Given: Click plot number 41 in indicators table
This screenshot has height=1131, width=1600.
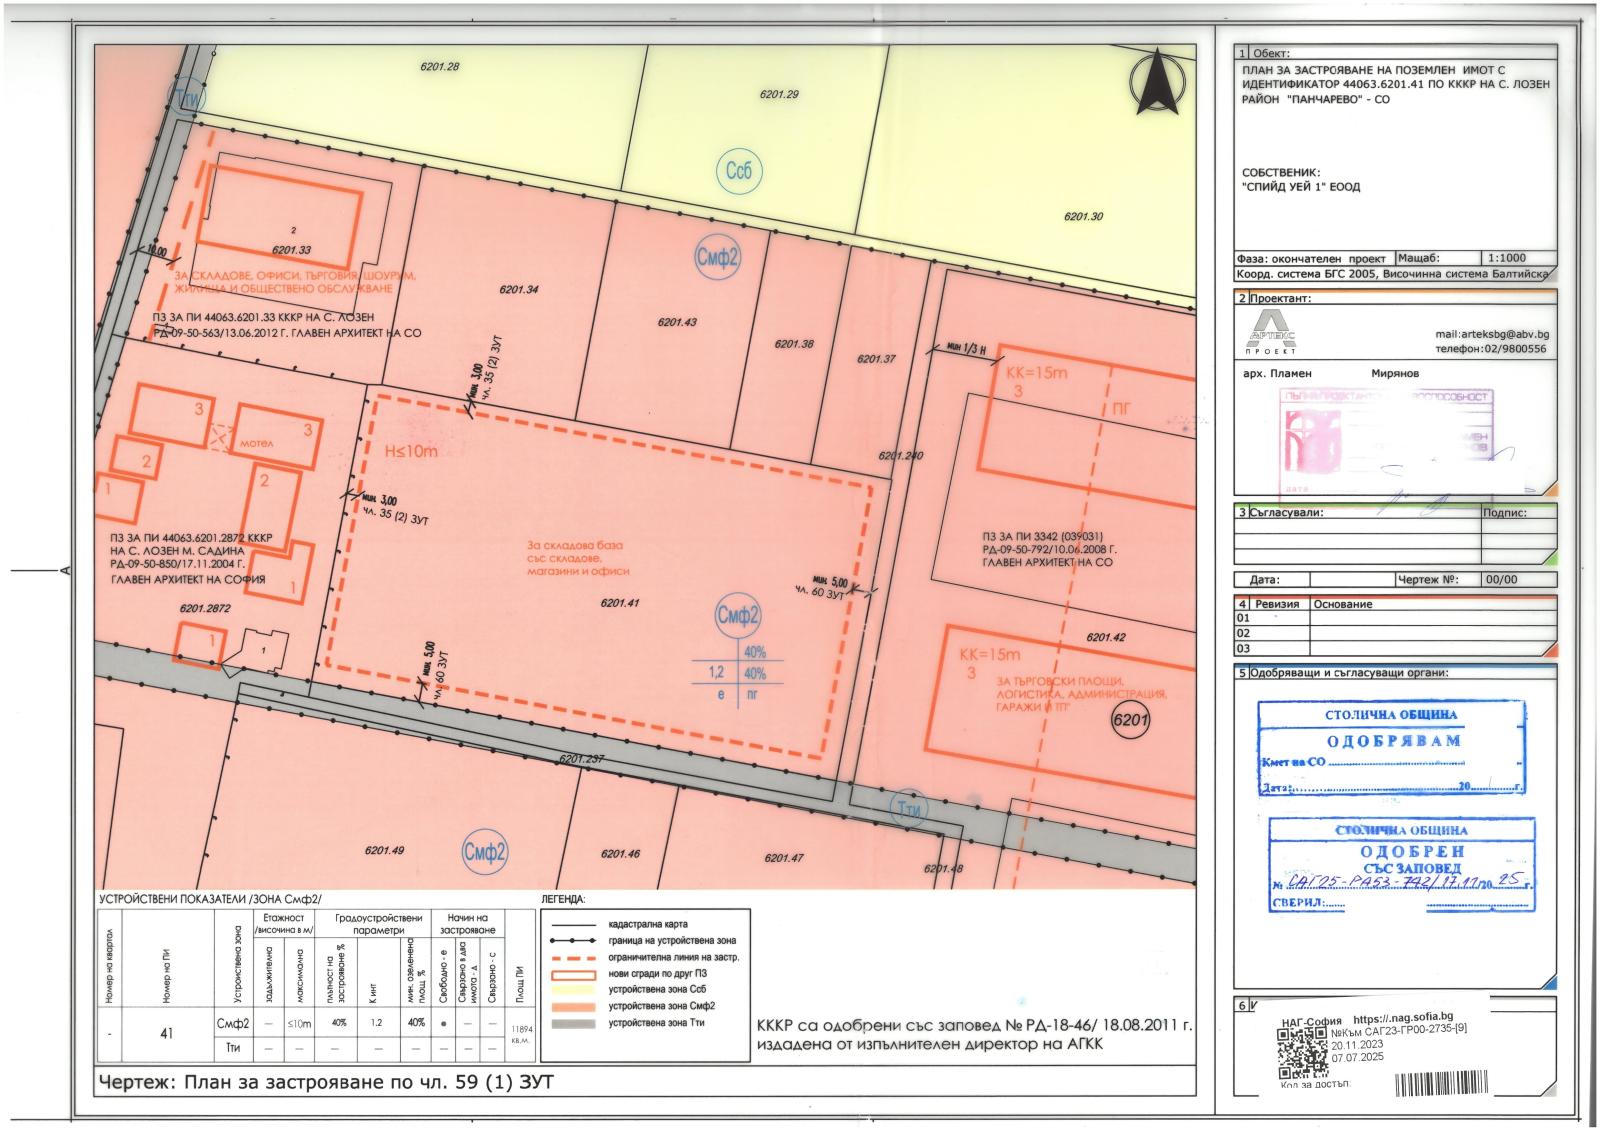Looking at the screenshot, I should click(166, 1034).
